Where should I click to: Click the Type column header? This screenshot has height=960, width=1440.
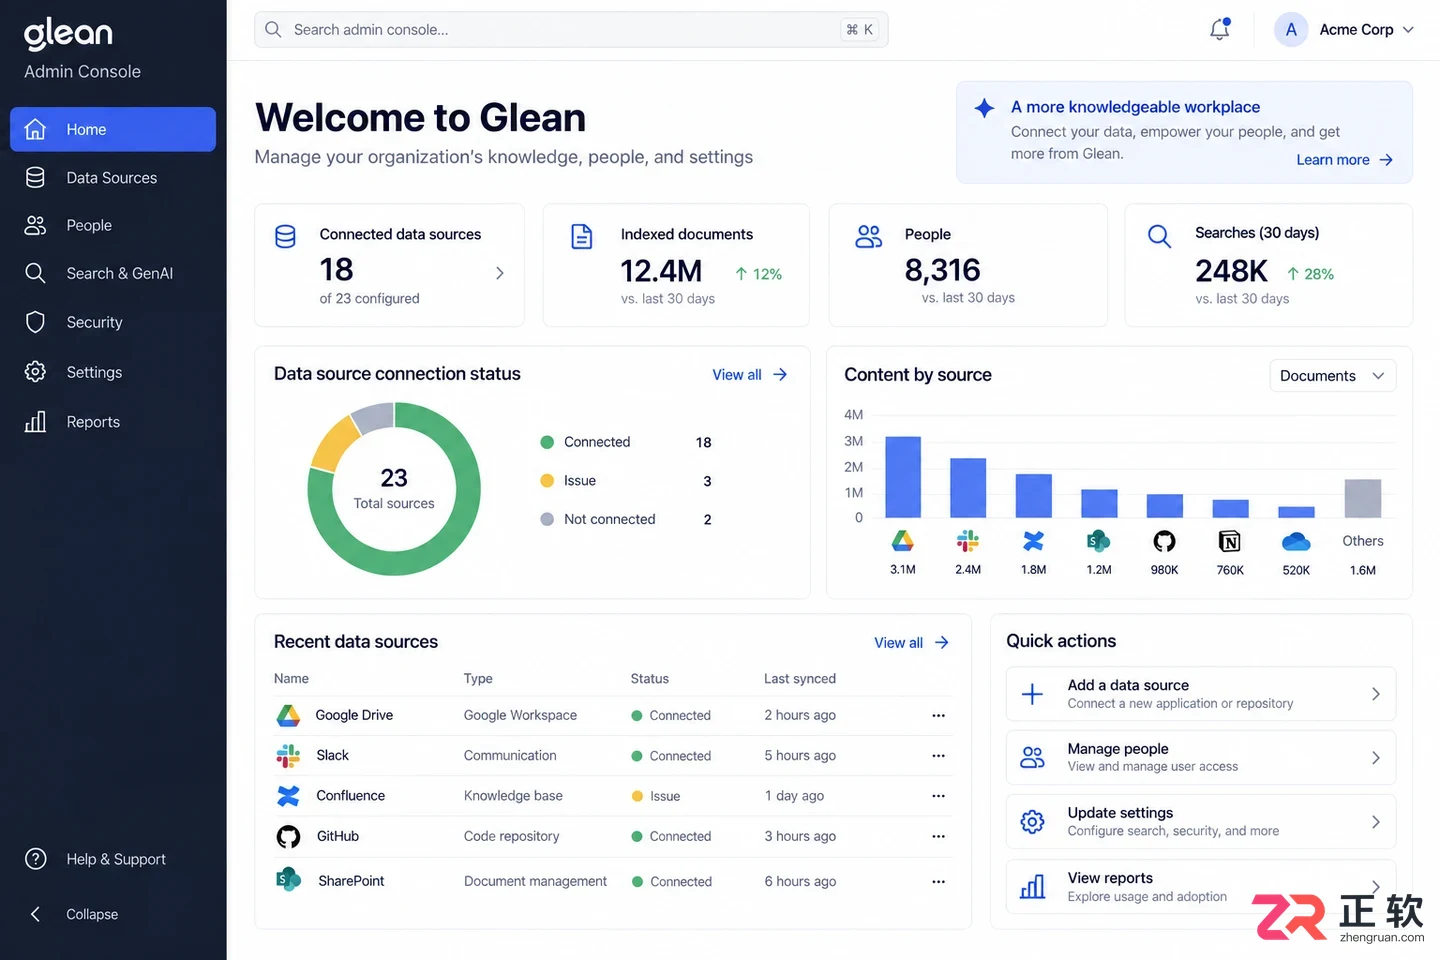pos(478,678)
